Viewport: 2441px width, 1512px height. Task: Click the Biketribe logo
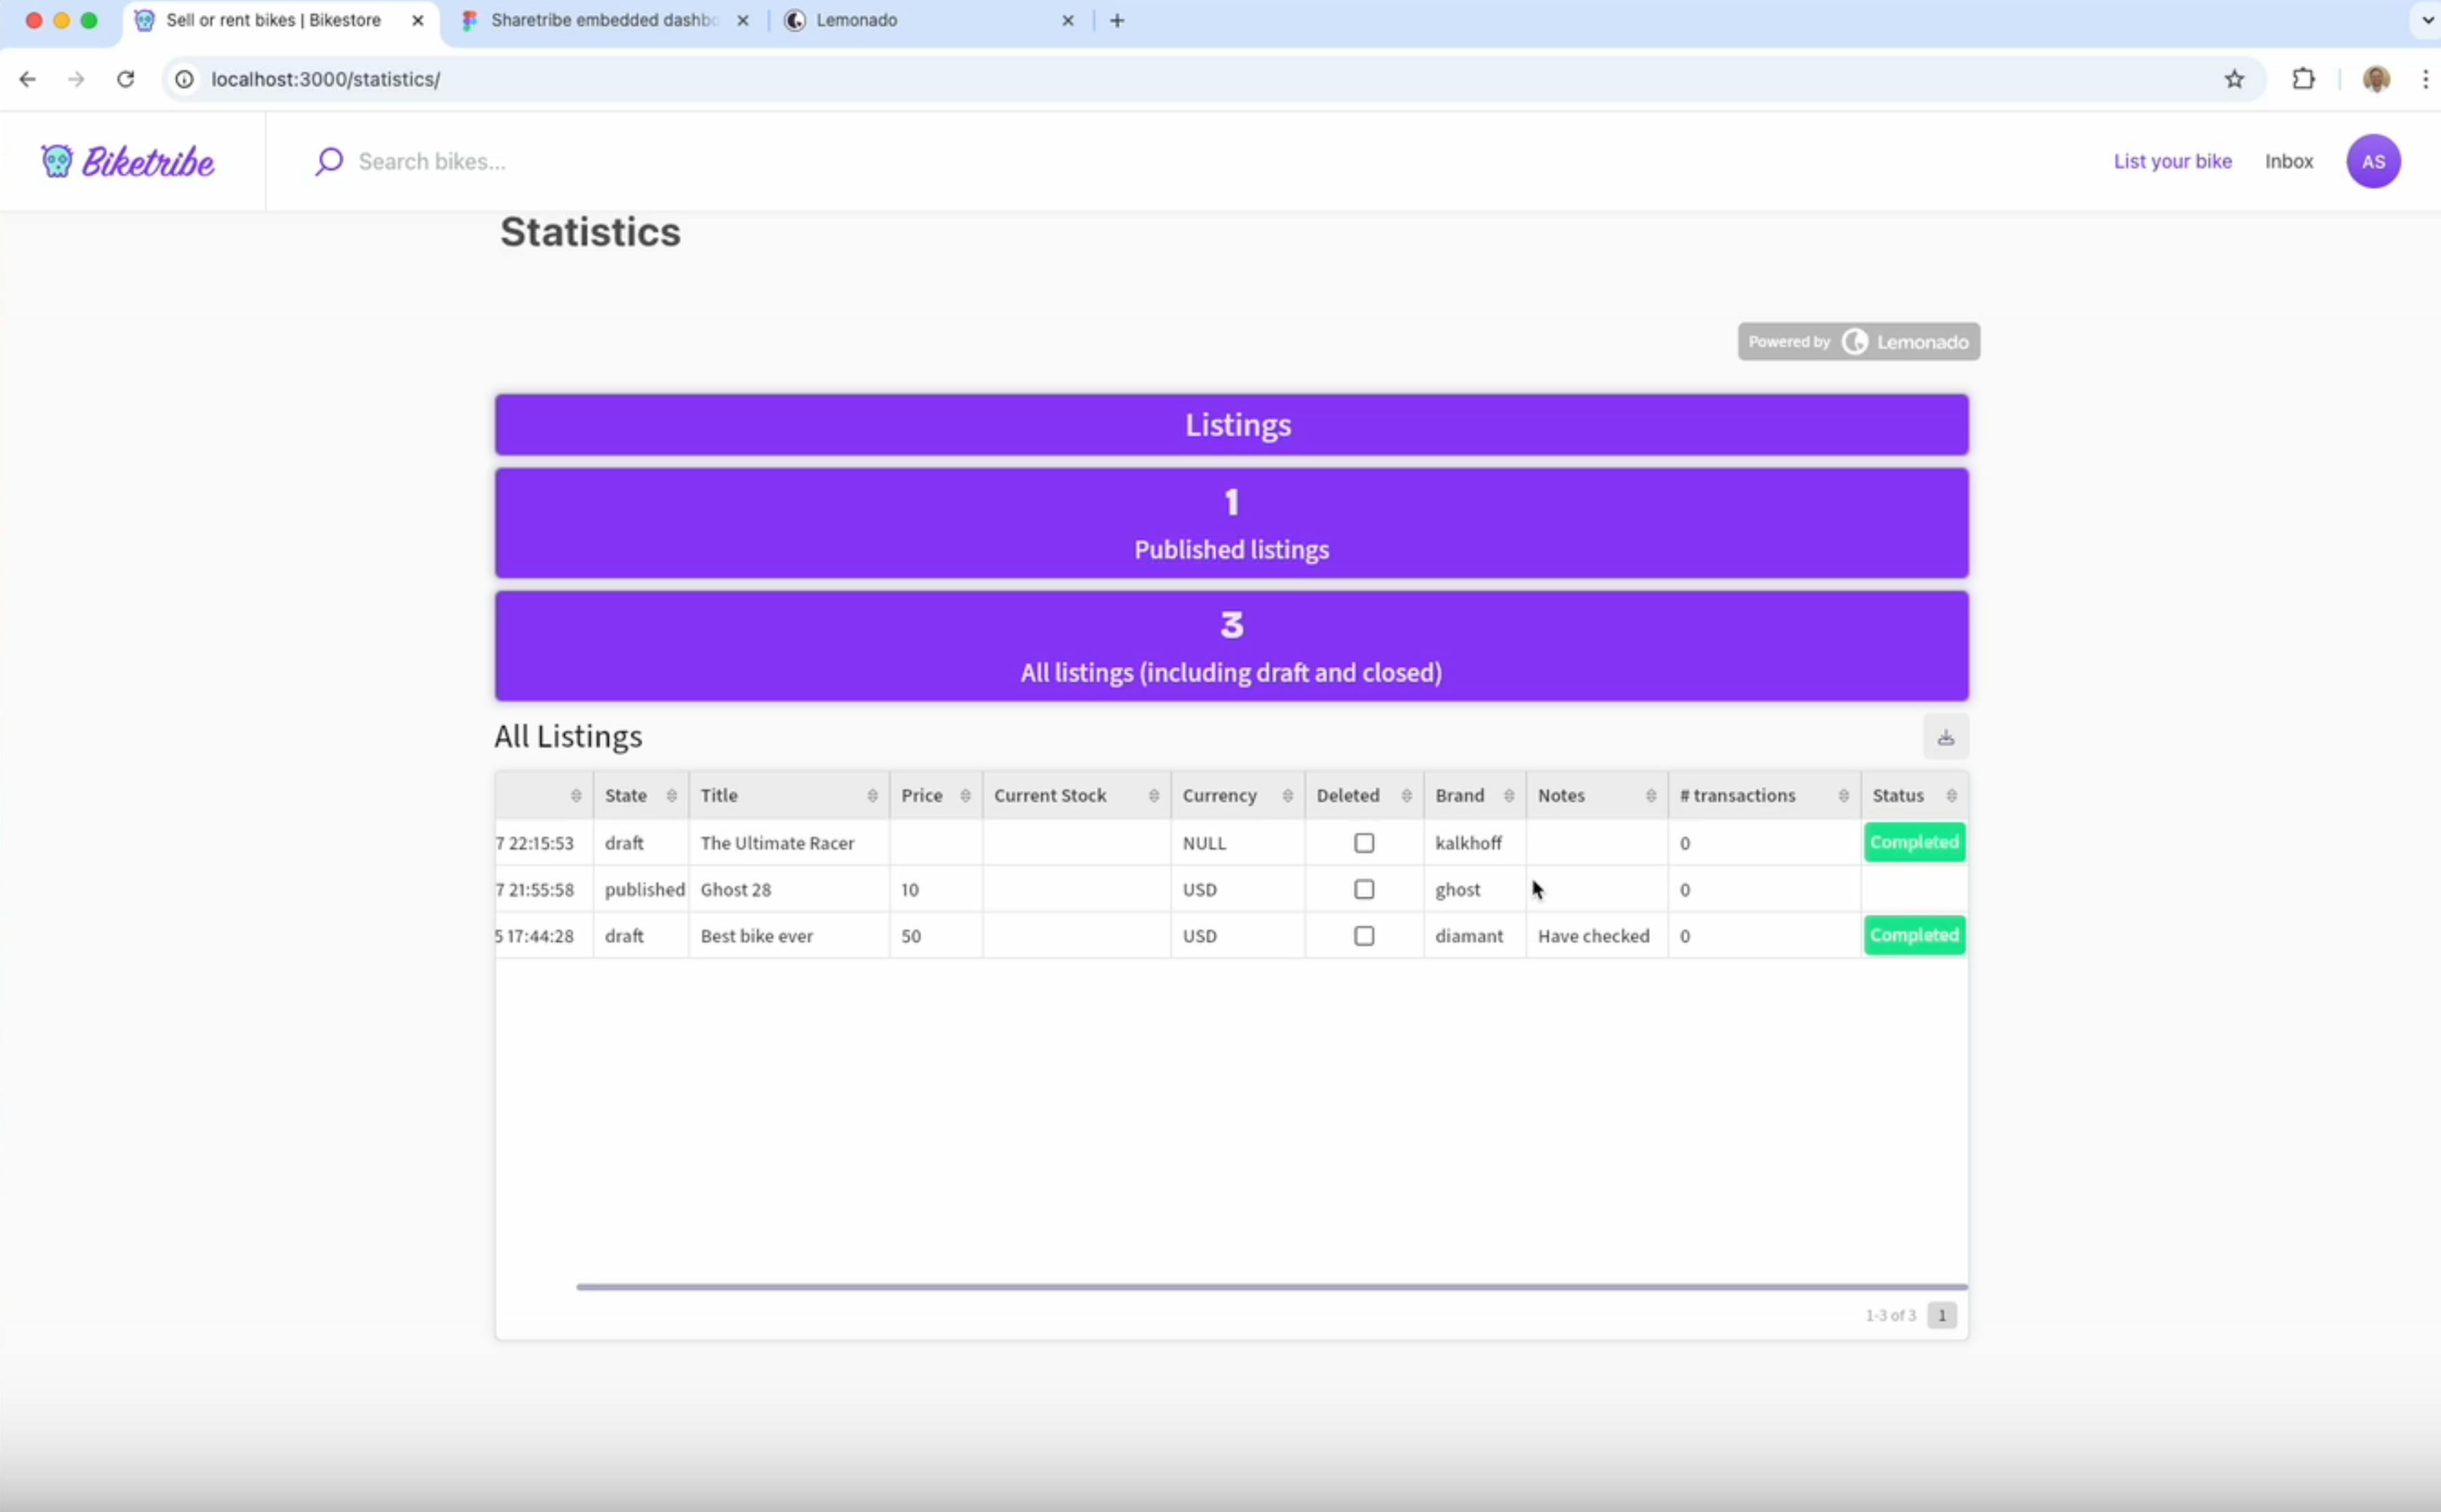tap(128, 161)
